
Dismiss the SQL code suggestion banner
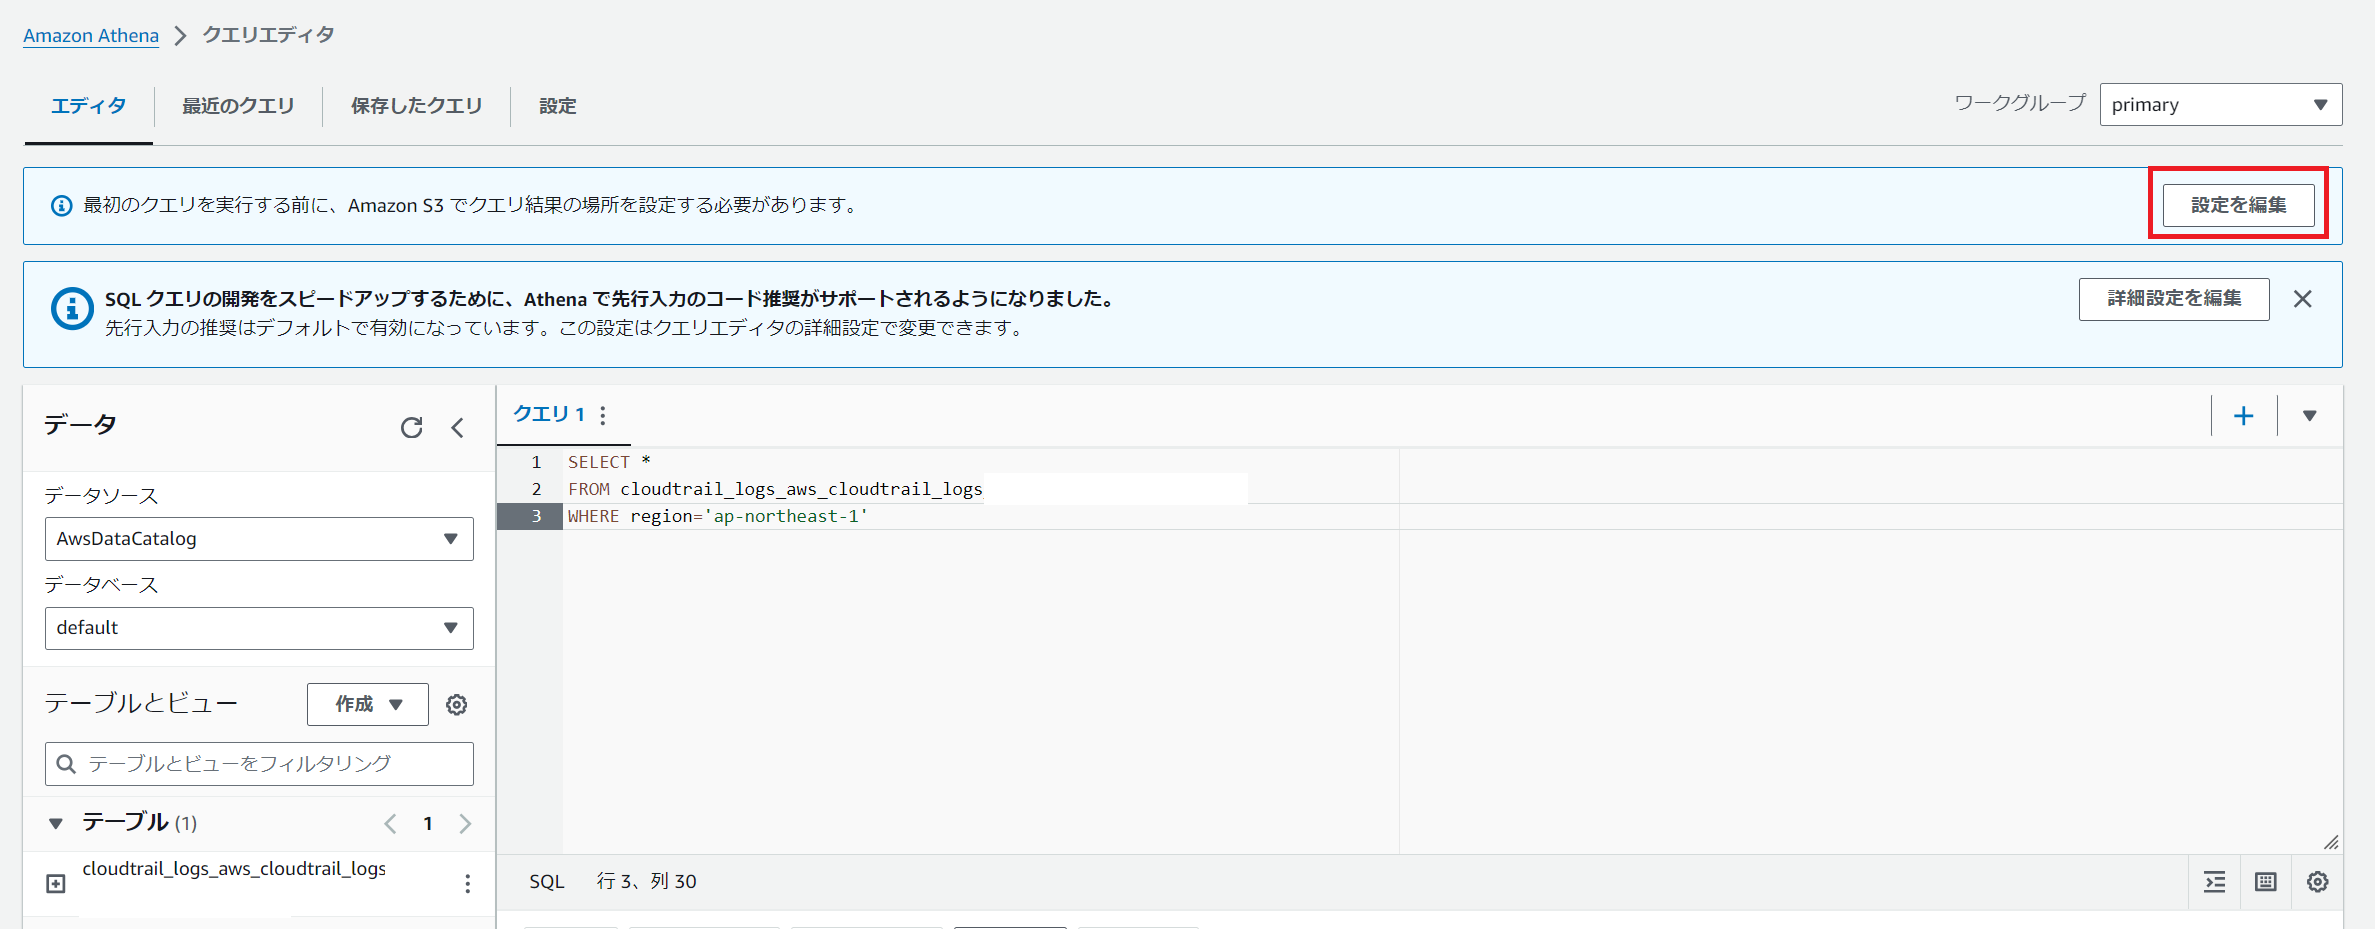point(2302,299)
